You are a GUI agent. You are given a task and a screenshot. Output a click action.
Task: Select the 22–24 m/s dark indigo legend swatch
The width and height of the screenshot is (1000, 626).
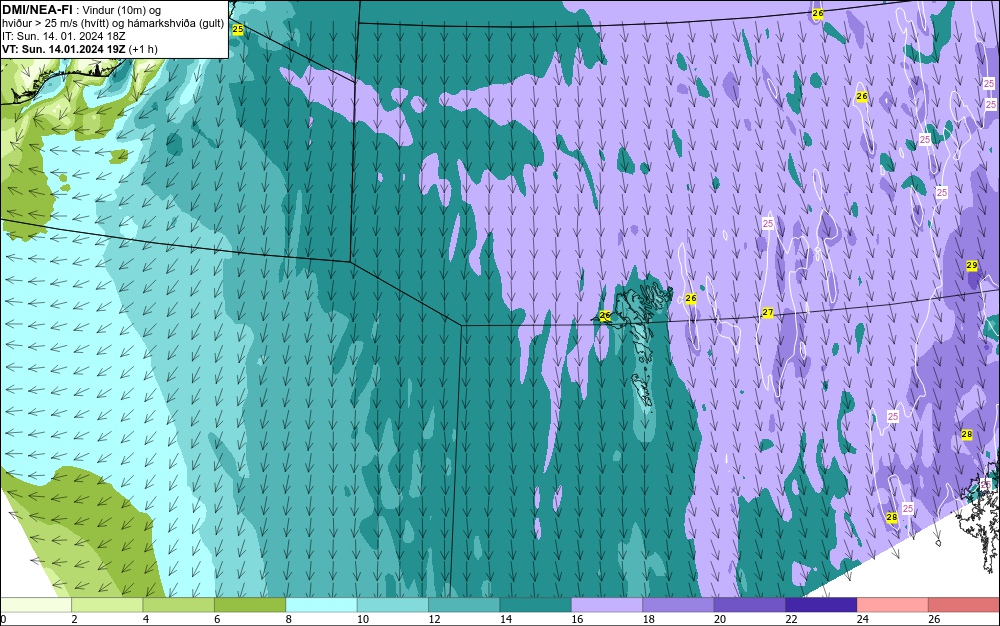[x=821, y=605]
